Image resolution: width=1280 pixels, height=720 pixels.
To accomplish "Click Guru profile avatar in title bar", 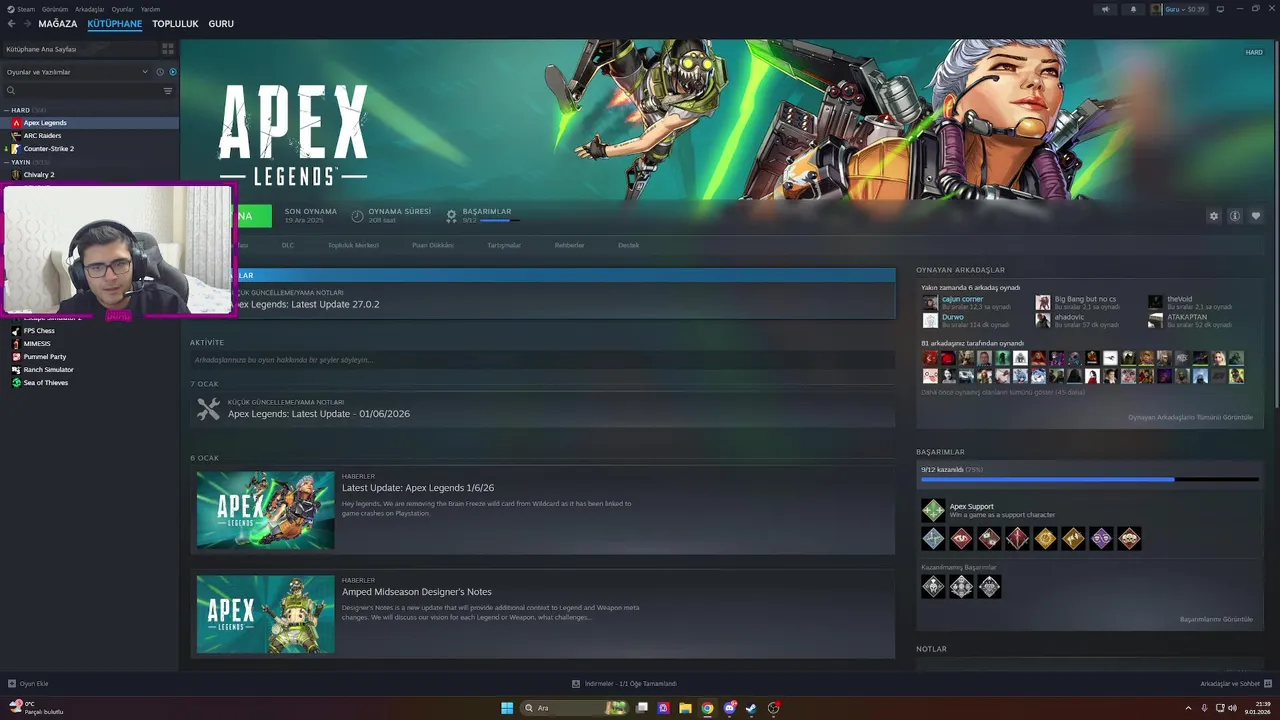I will [1156, 9].
